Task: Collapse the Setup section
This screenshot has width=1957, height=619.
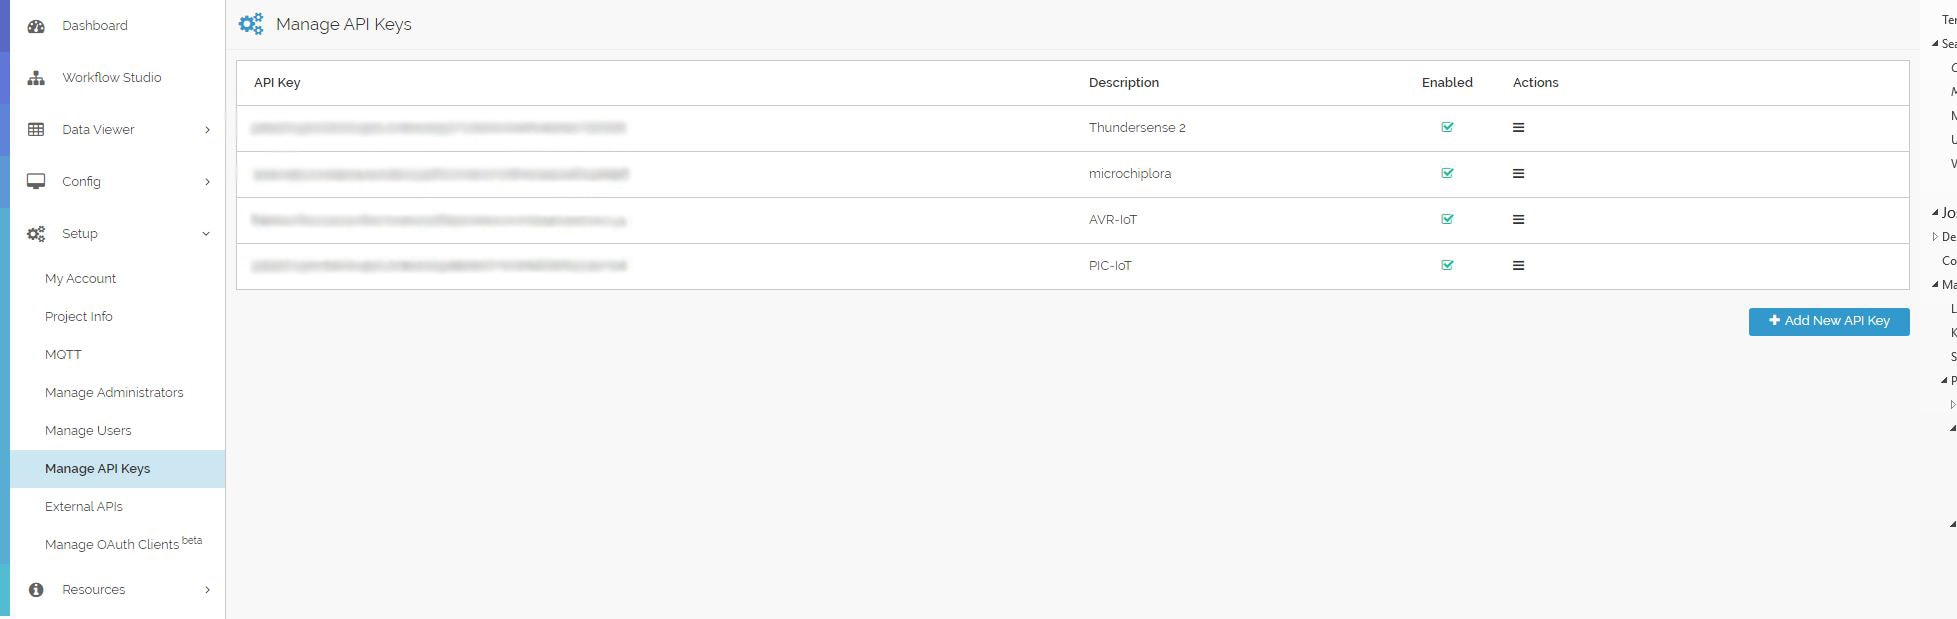Action: (x=205, y=233)
